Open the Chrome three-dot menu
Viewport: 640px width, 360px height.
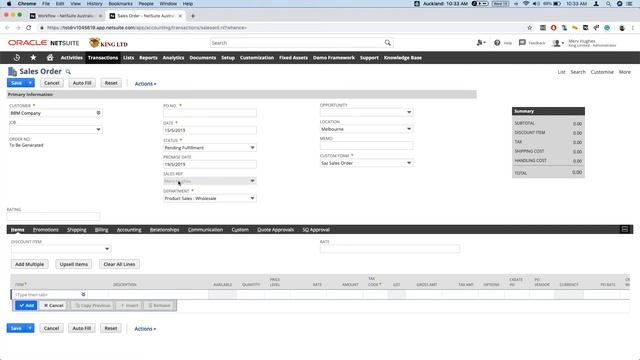coord(633,28)
